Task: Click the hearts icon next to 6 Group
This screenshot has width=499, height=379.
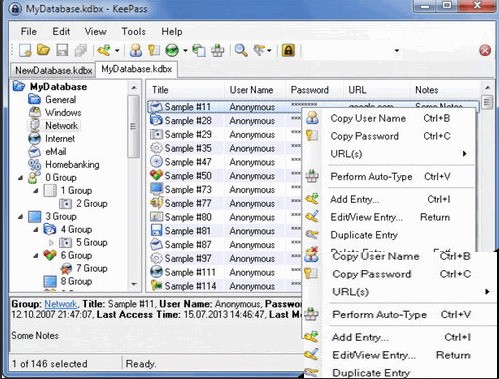Action: (50, 255)
